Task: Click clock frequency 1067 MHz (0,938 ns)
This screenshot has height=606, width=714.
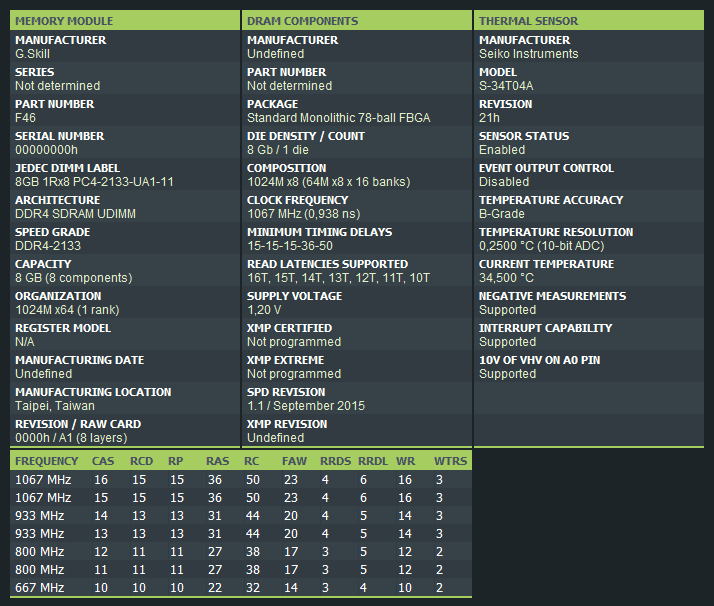Action: 303,214
